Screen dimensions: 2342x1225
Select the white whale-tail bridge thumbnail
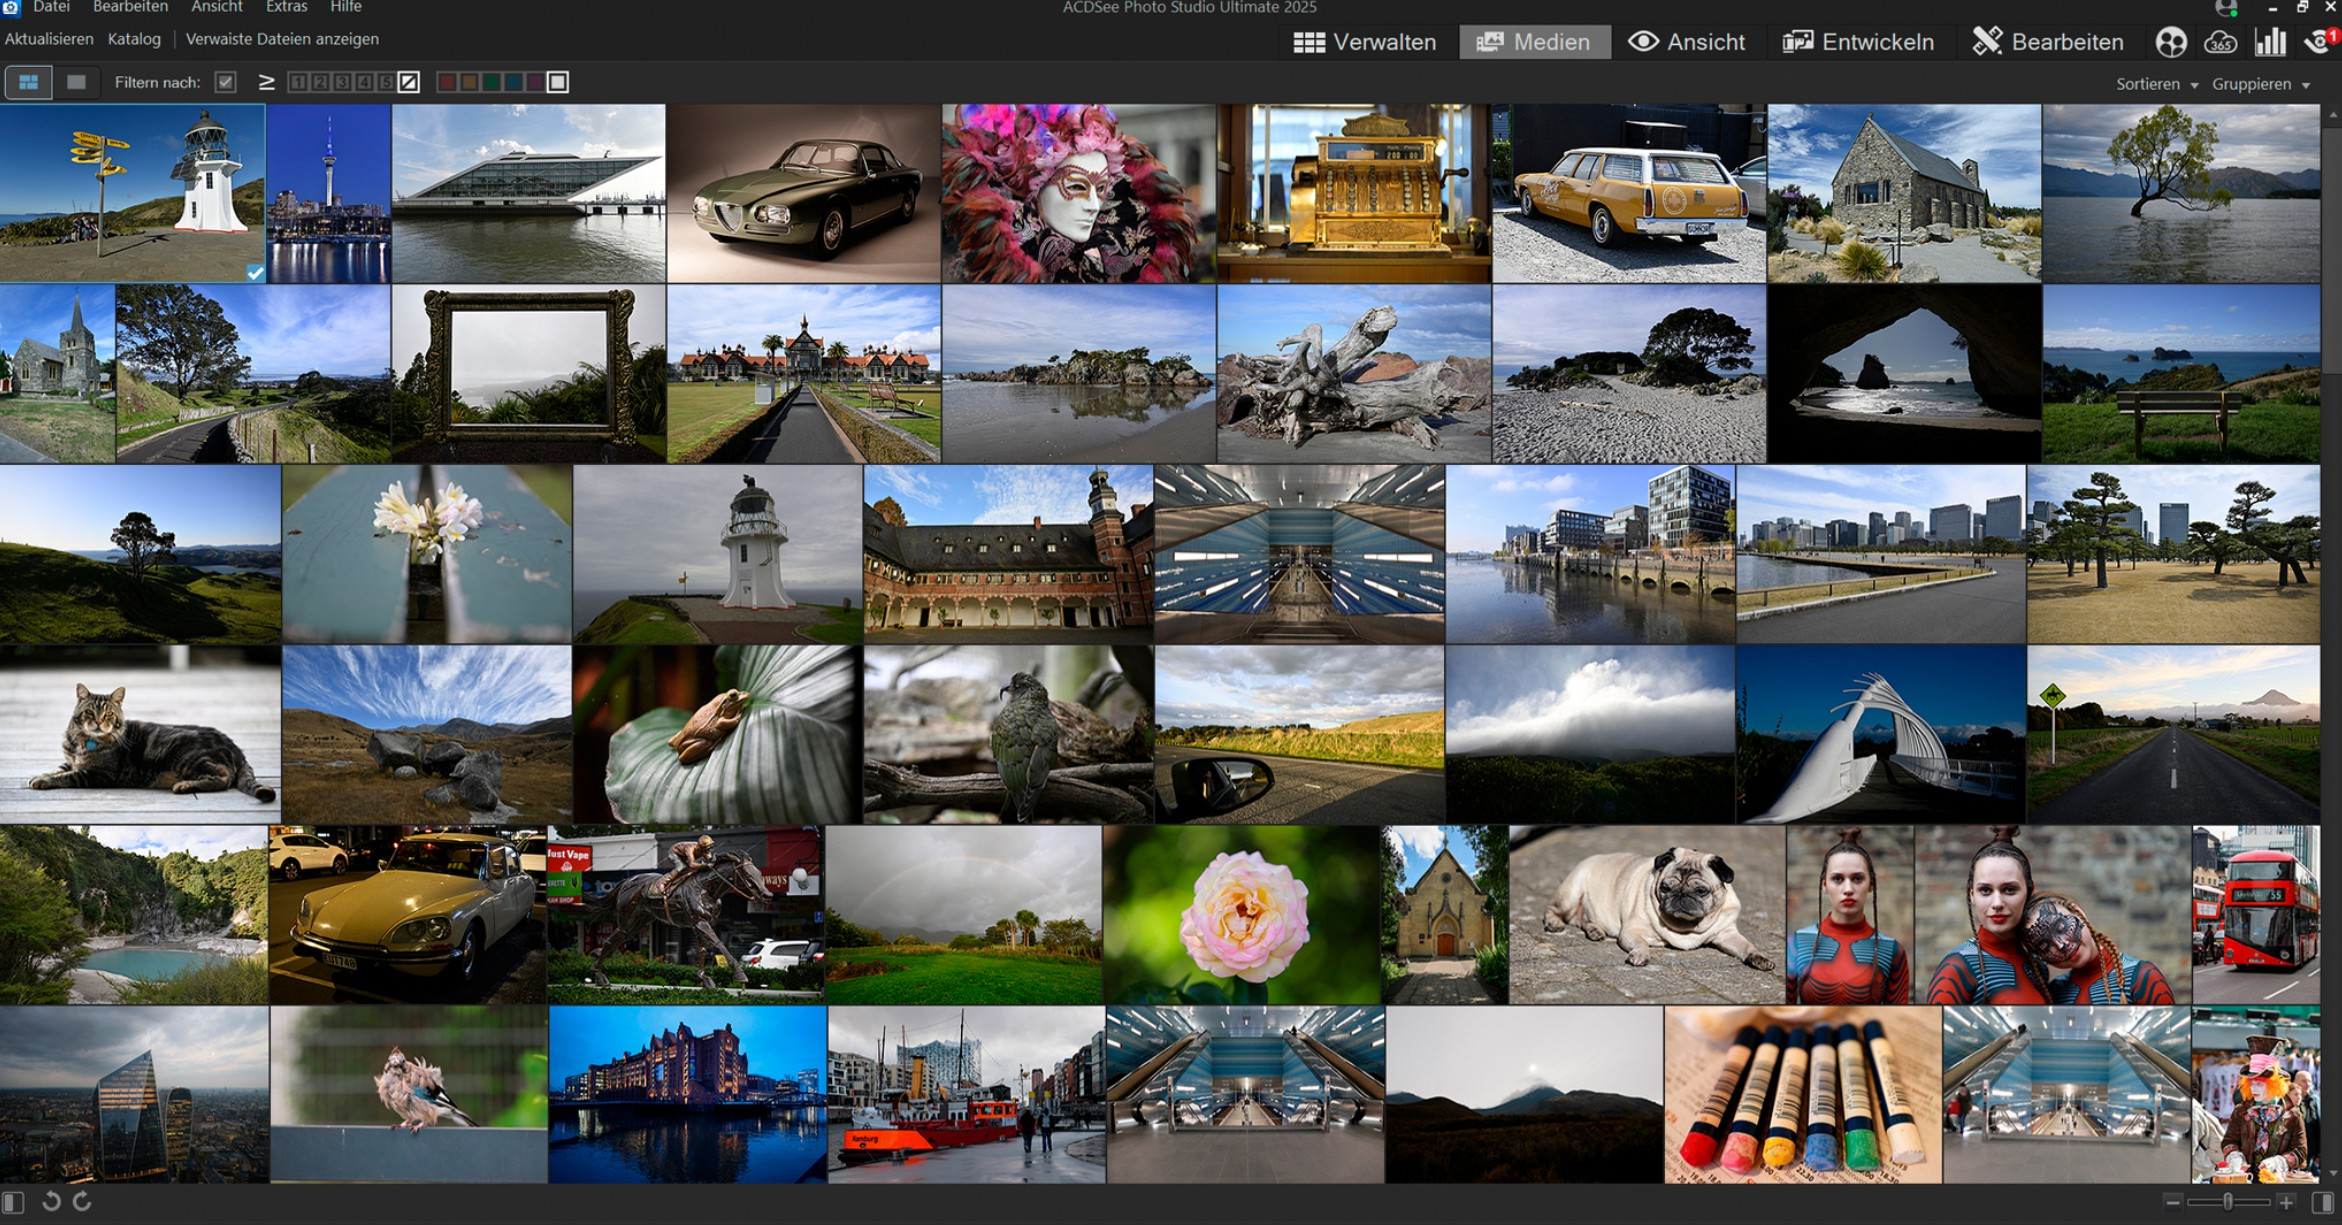pos(1881,735)
